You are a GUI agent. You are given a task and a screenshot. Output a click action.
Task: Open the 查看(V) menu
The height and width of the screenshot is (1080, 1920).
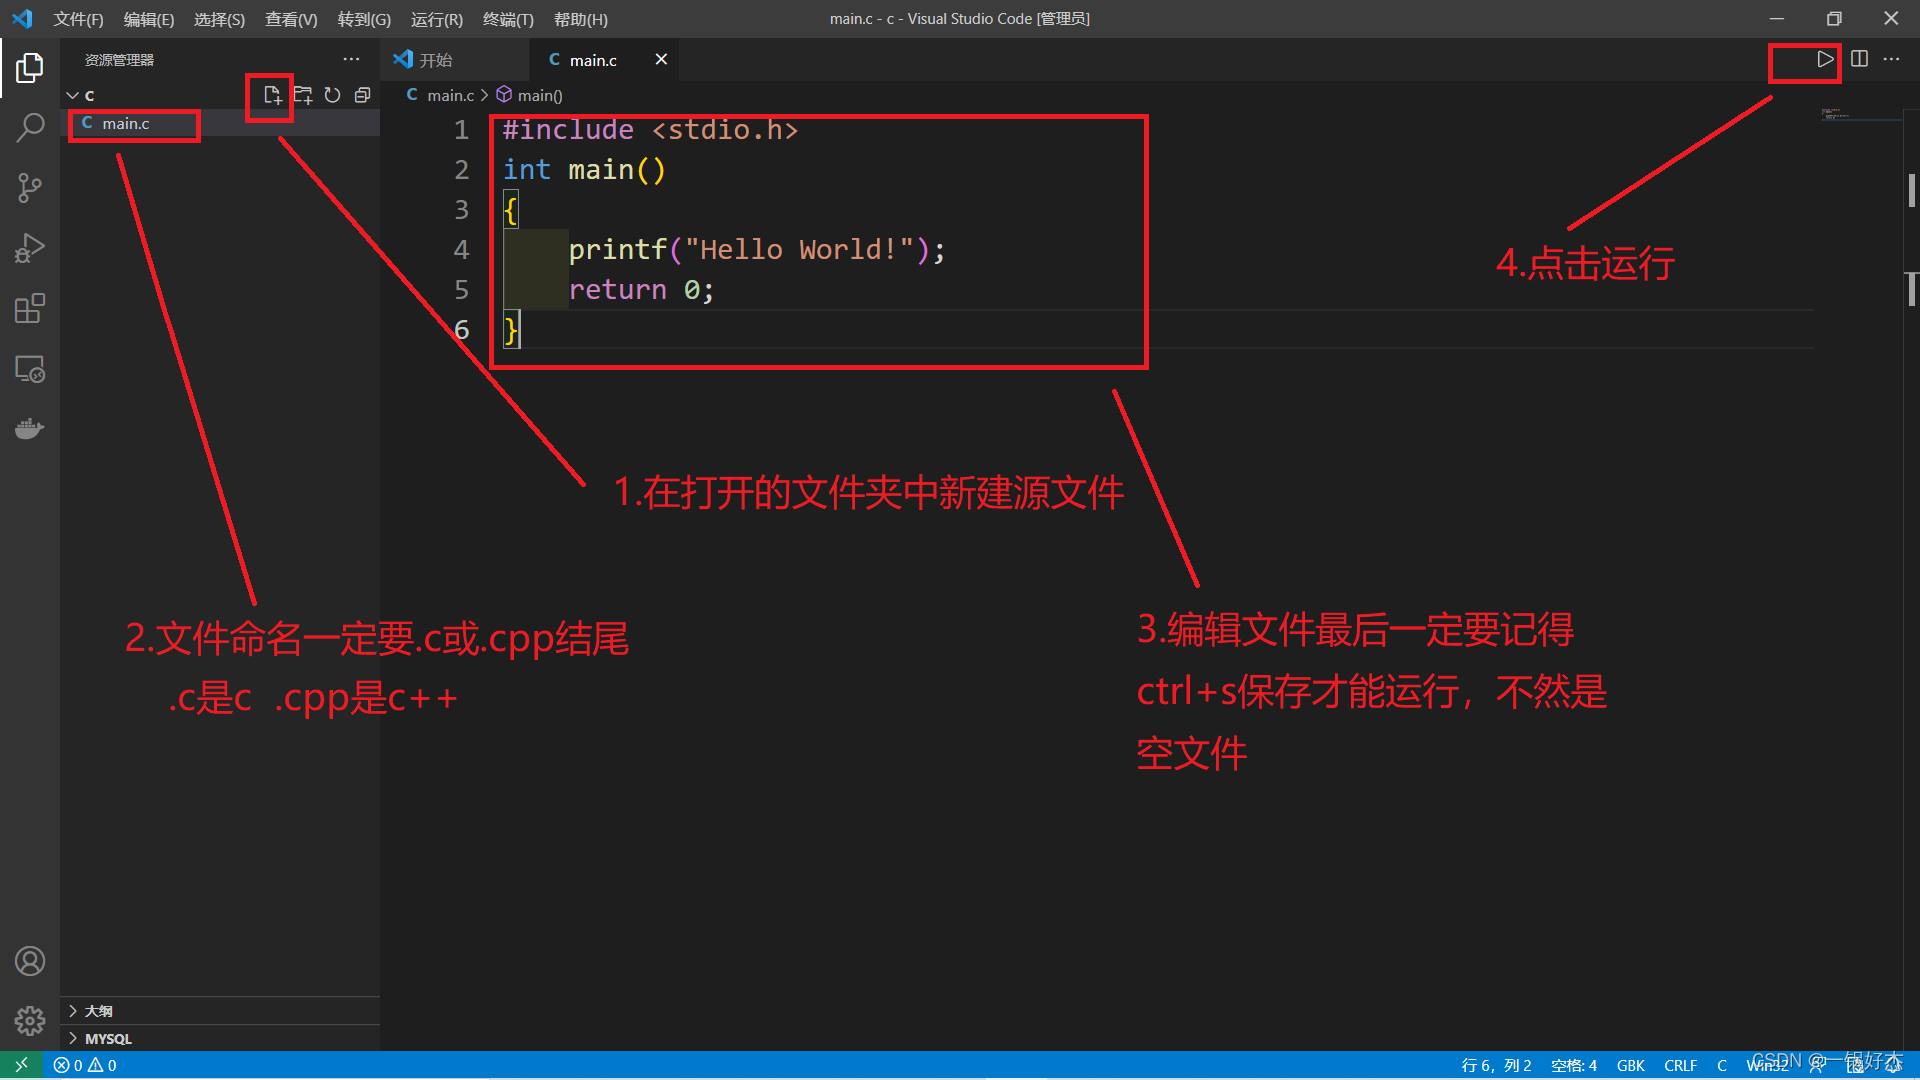click(x=291, y=19)
